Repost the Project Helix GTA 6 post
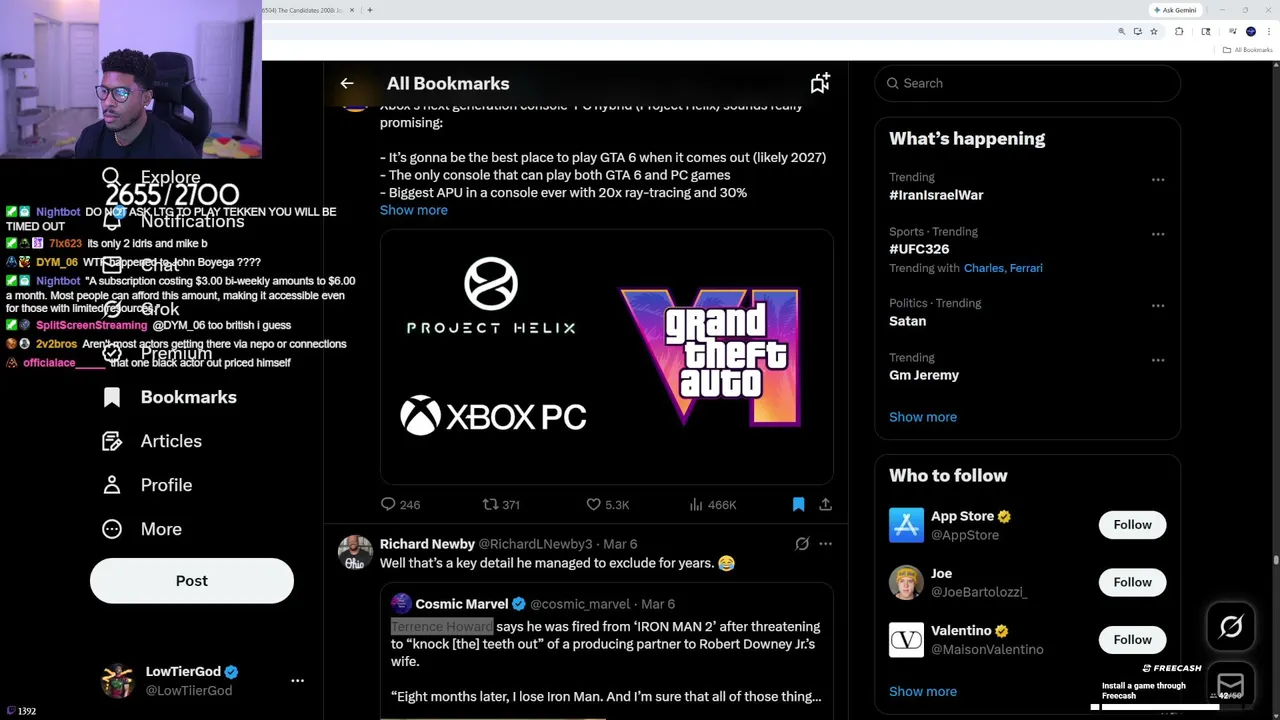Screen dimensions: 1280x720 click(501, 505)
